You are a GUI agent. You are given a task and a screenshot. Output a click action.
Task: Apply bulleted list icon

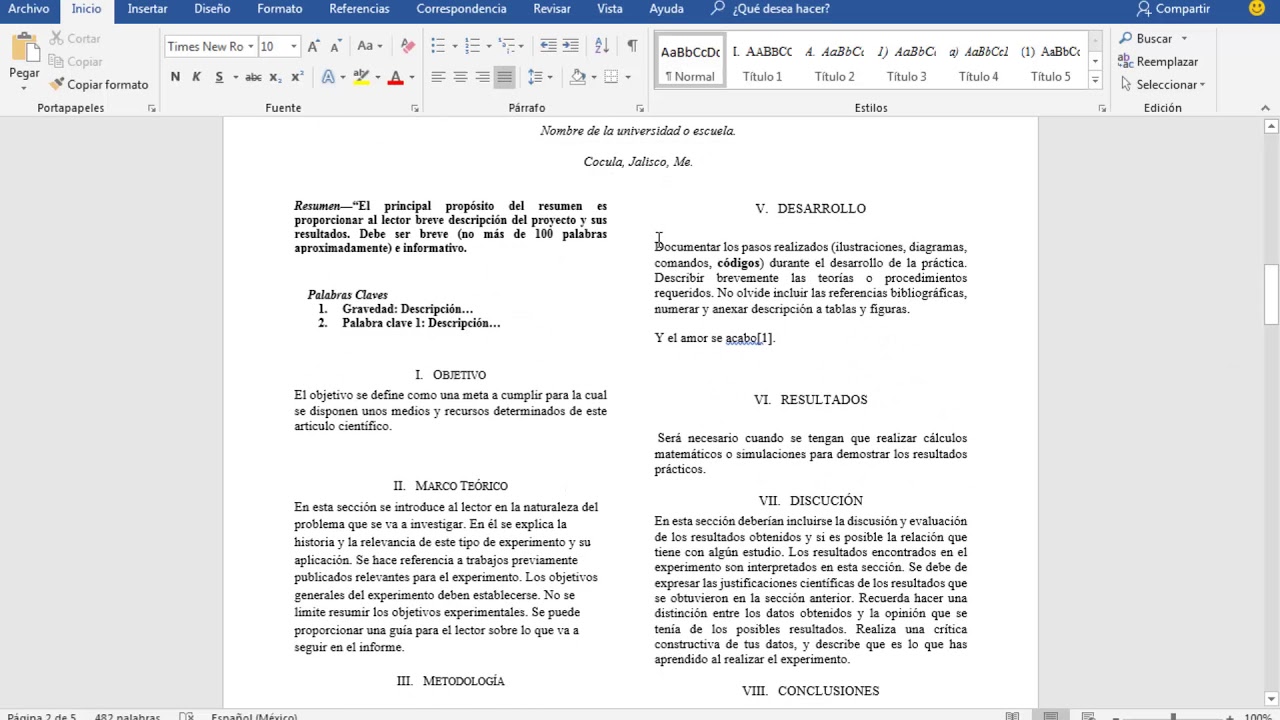pos(438,46)
